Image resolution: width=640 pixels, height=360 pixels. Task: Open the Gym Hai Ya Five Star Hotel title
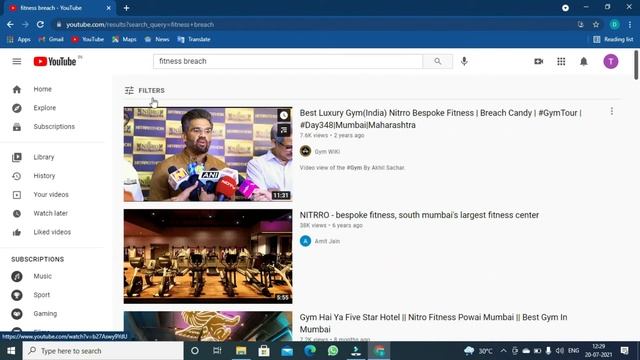click(433, 323)
